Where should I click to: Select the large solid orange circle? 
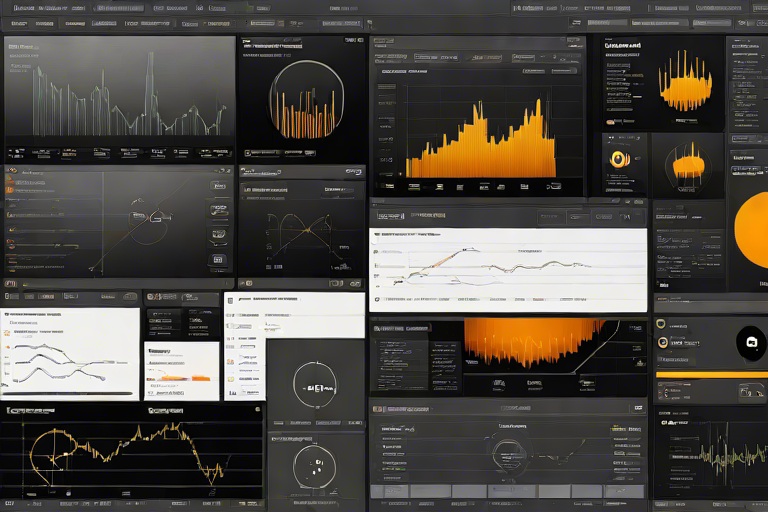tap(751, 229)
